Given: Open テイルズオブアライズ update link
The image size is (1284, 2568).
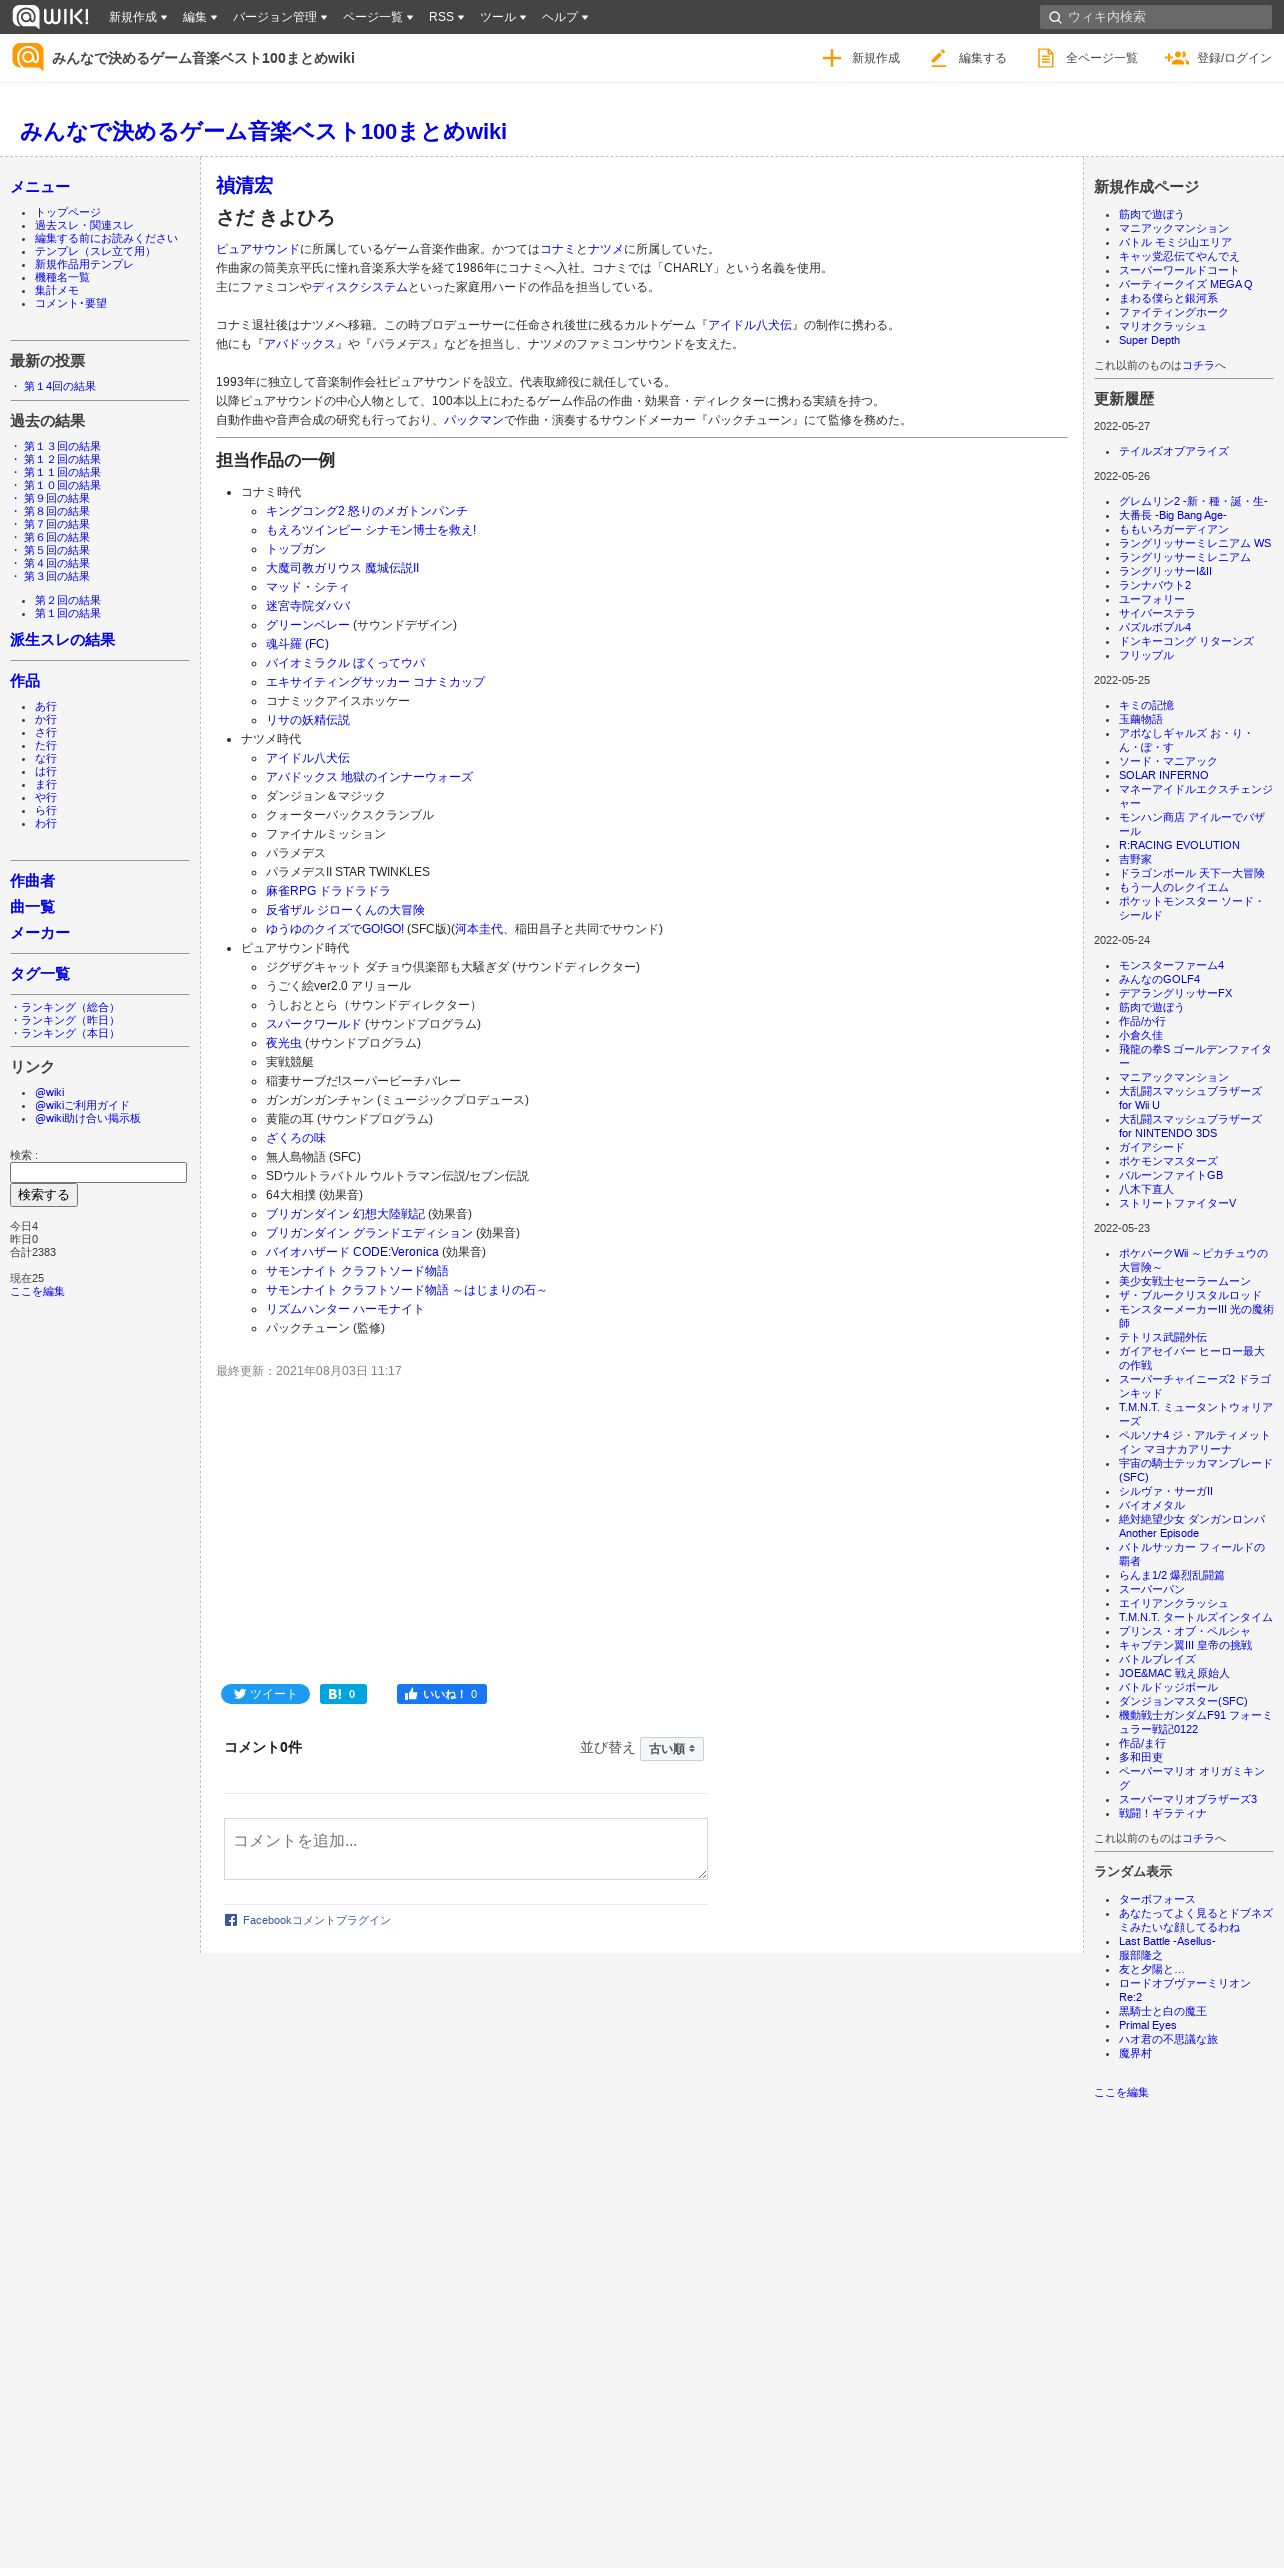Looking at the screenshot, I should click(1174, 451).
